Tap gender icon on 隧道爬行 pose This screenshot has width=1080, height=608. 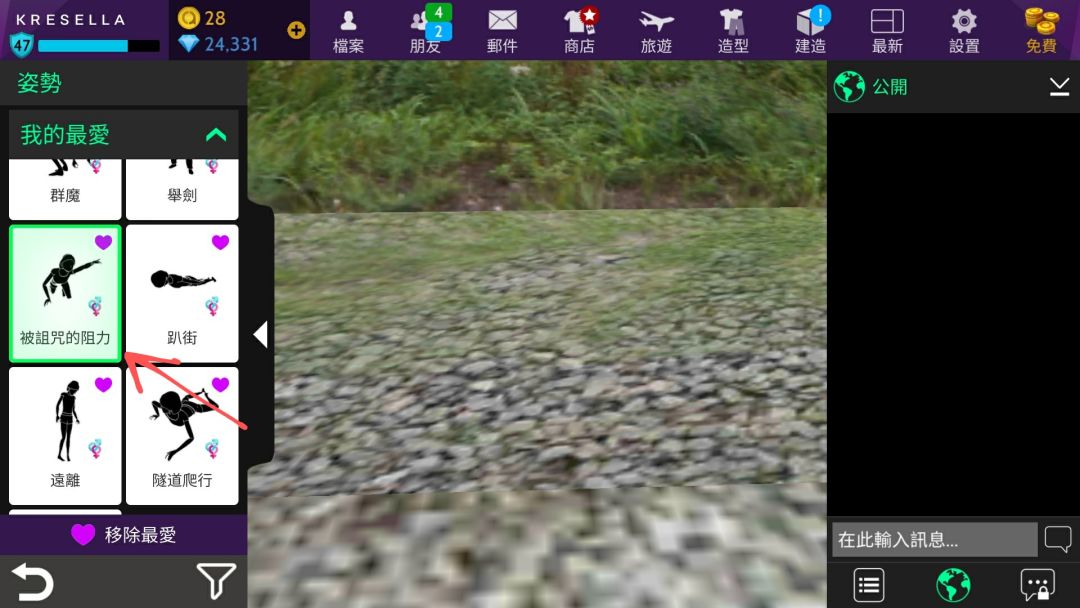pyautogui.click(x=212, y=449)
